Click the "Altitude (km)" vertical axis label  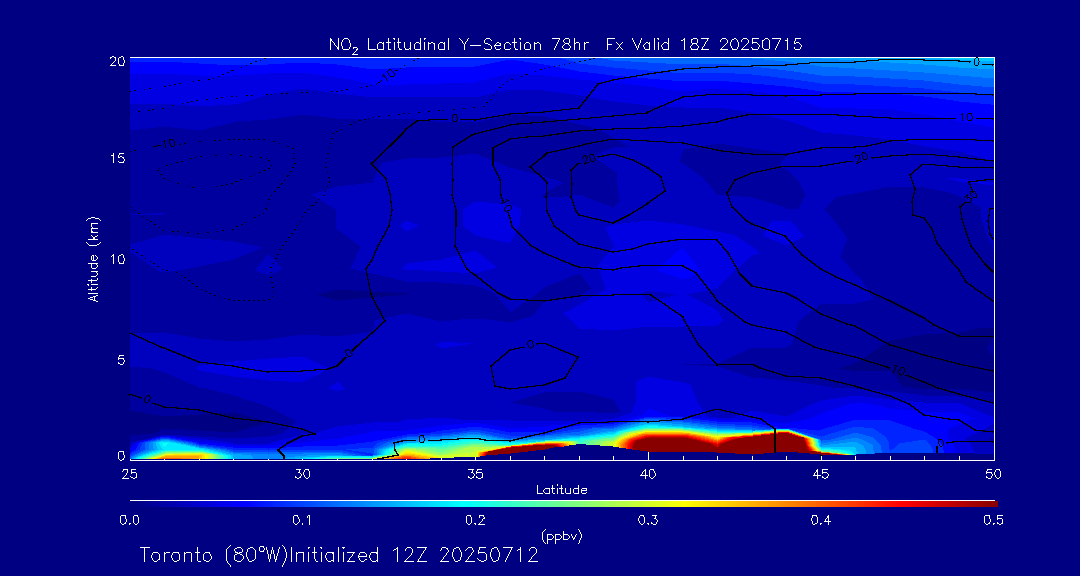click(x=93, y=258)
